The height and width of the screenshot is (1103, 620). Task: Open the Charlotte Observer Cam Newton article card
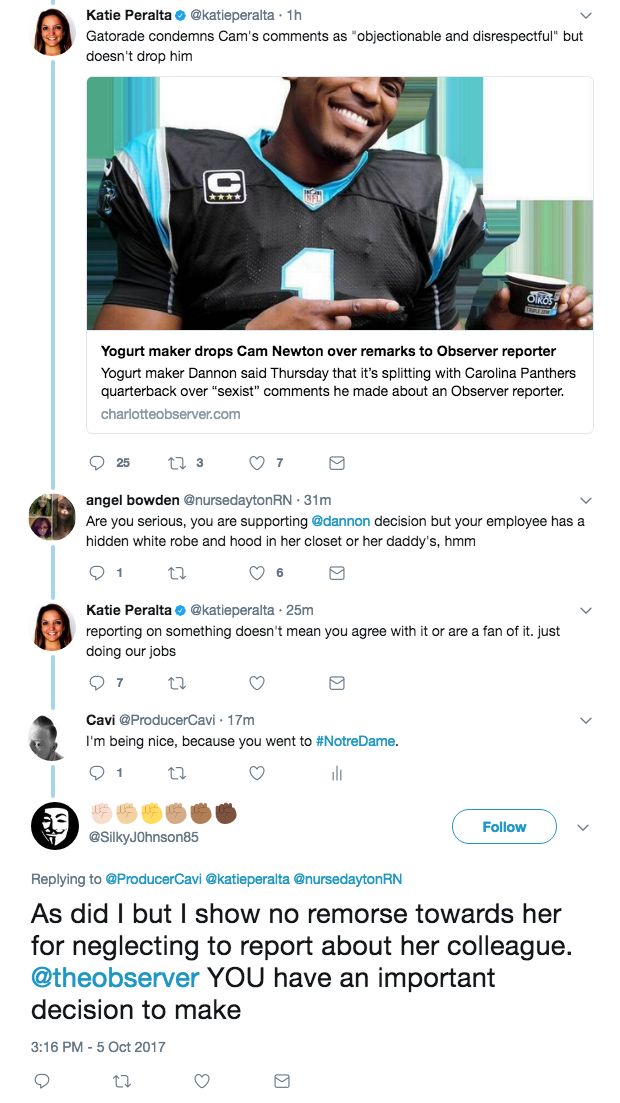tap(340, 255)
